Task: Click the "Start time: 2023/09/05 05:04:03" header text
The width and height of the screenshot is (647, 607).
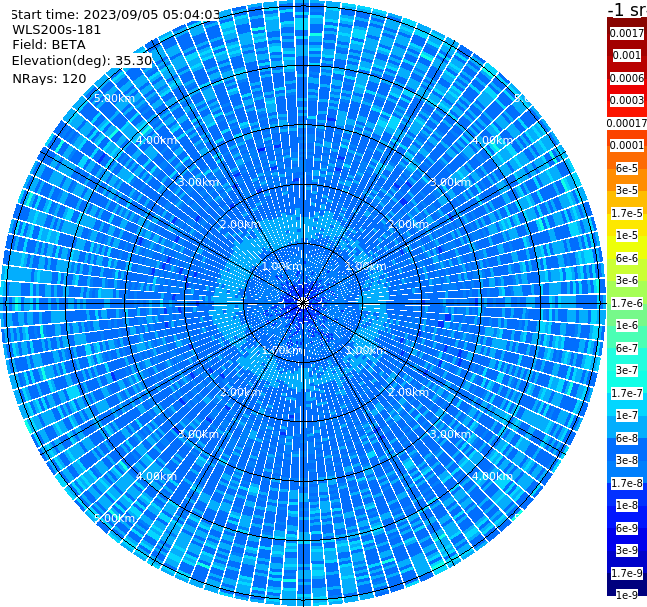Action: coord(115,14)
